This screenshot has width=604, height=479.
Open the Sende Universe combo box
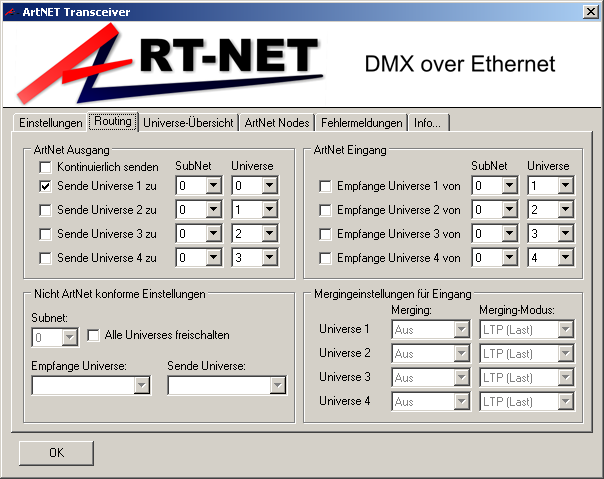[227, 385]
